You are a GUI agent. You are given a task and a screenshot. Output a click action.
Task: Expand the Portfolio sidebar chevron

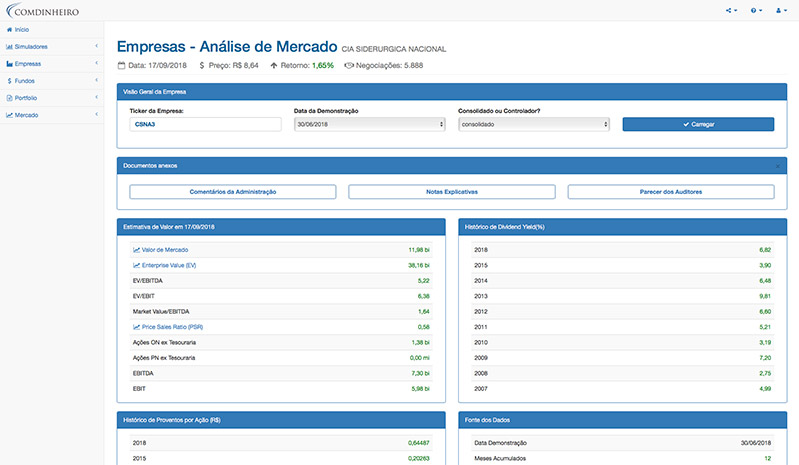[96, 97]
